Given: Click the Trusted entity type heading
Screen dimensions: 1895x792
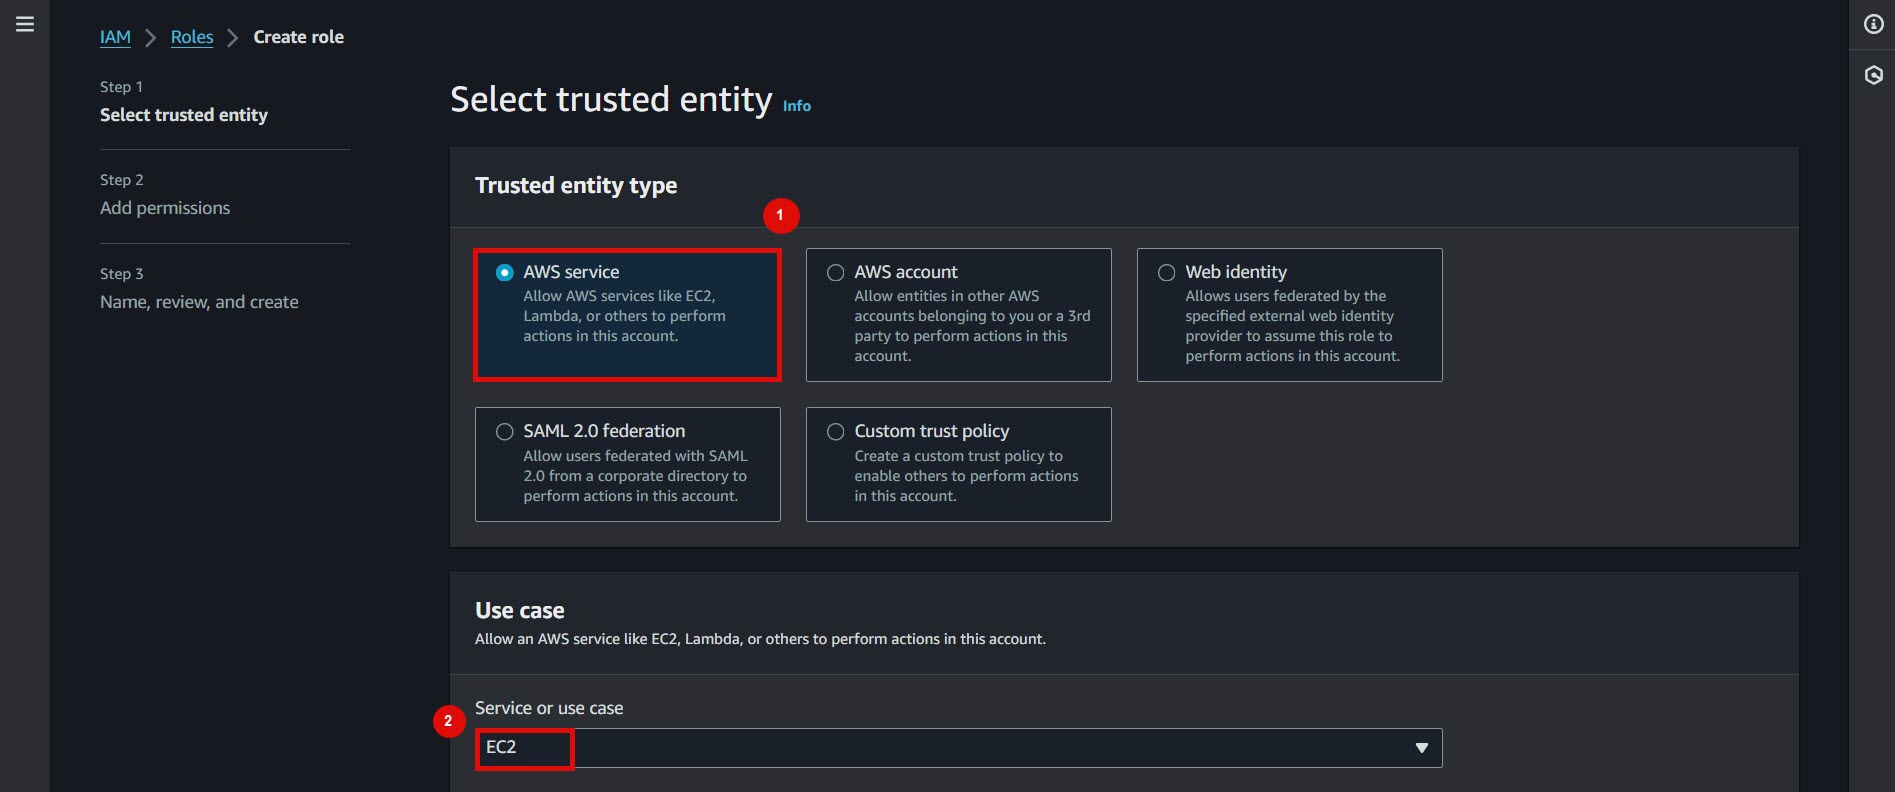Looking at the screenshot, I should (x=576, y=185).
